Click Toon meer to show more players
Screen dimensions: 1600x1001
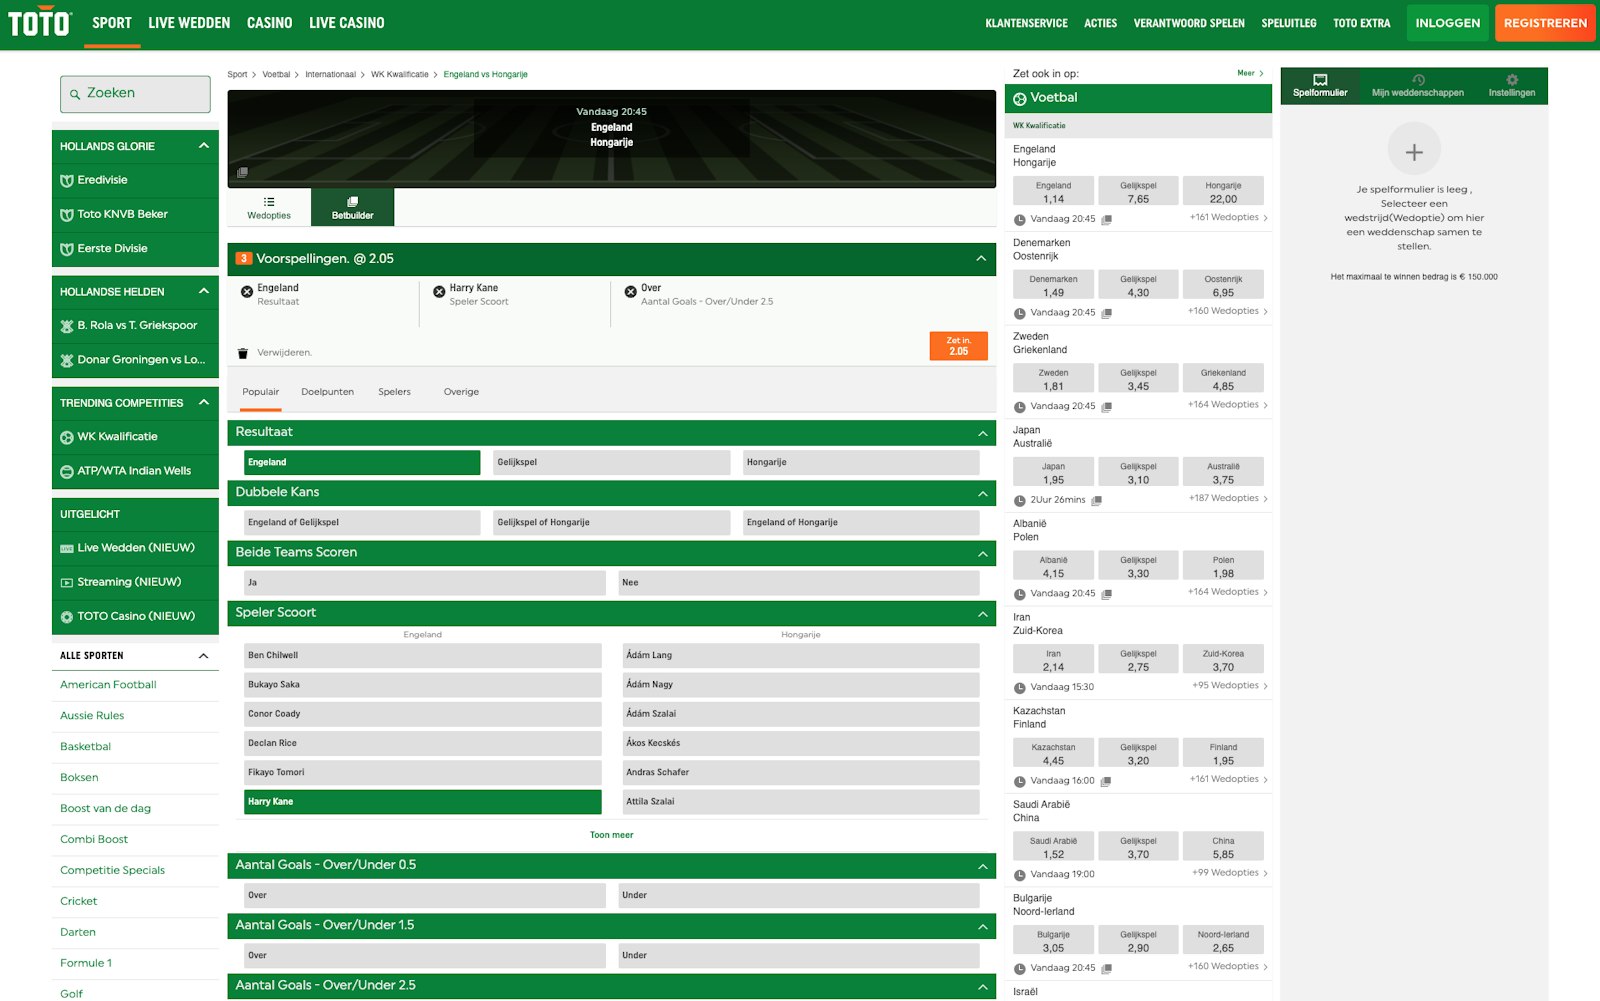tap(611, 834)
